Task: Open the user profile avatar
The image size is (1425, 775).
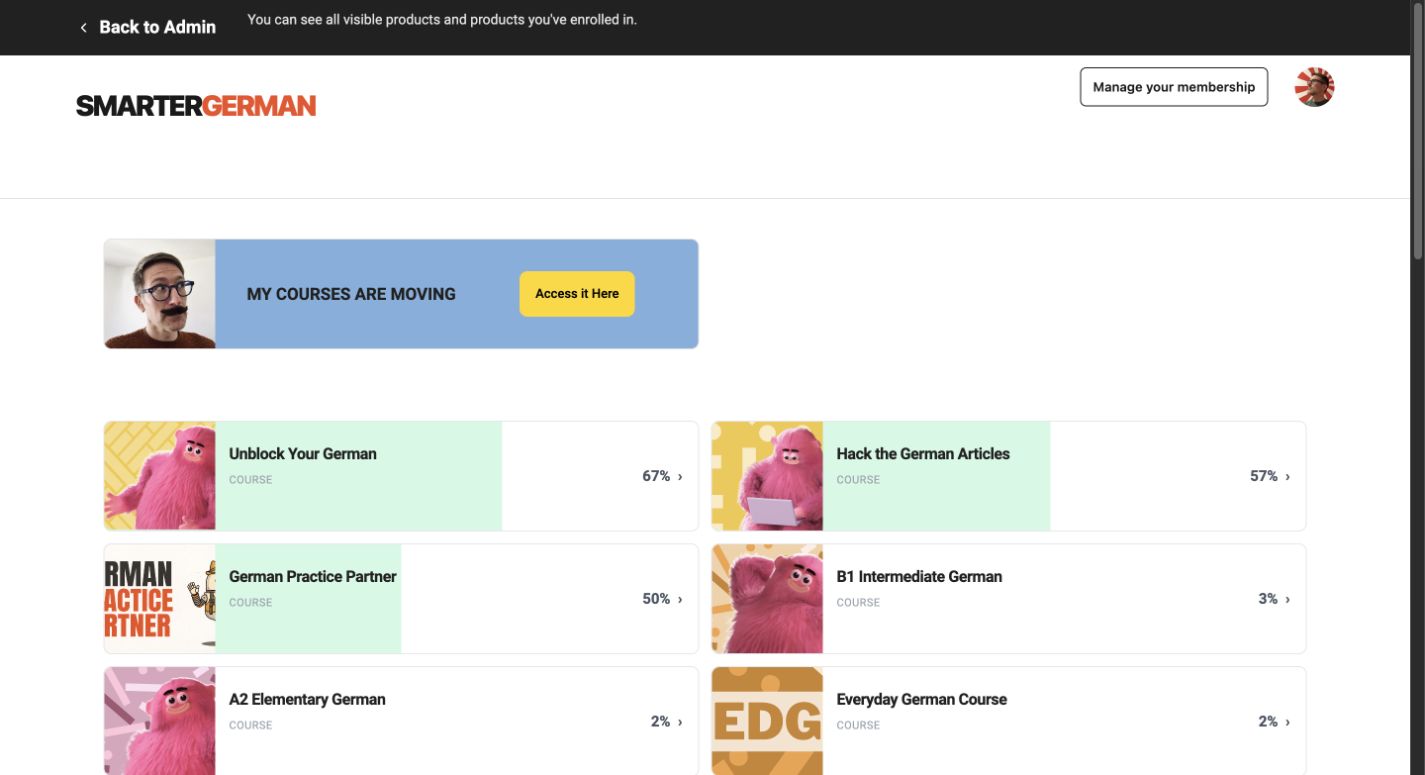Action: [x=1314, y=87]
